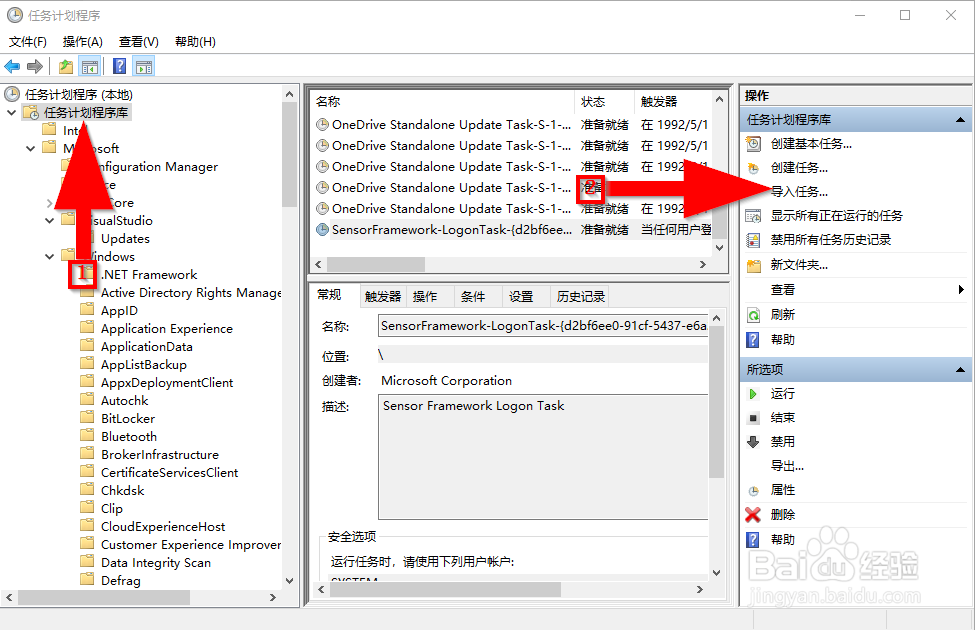Image resolution: width=975 pixels, height=630 pixels.
Task: Click the 触发器 column header
Action: click(x=673, y=101)
